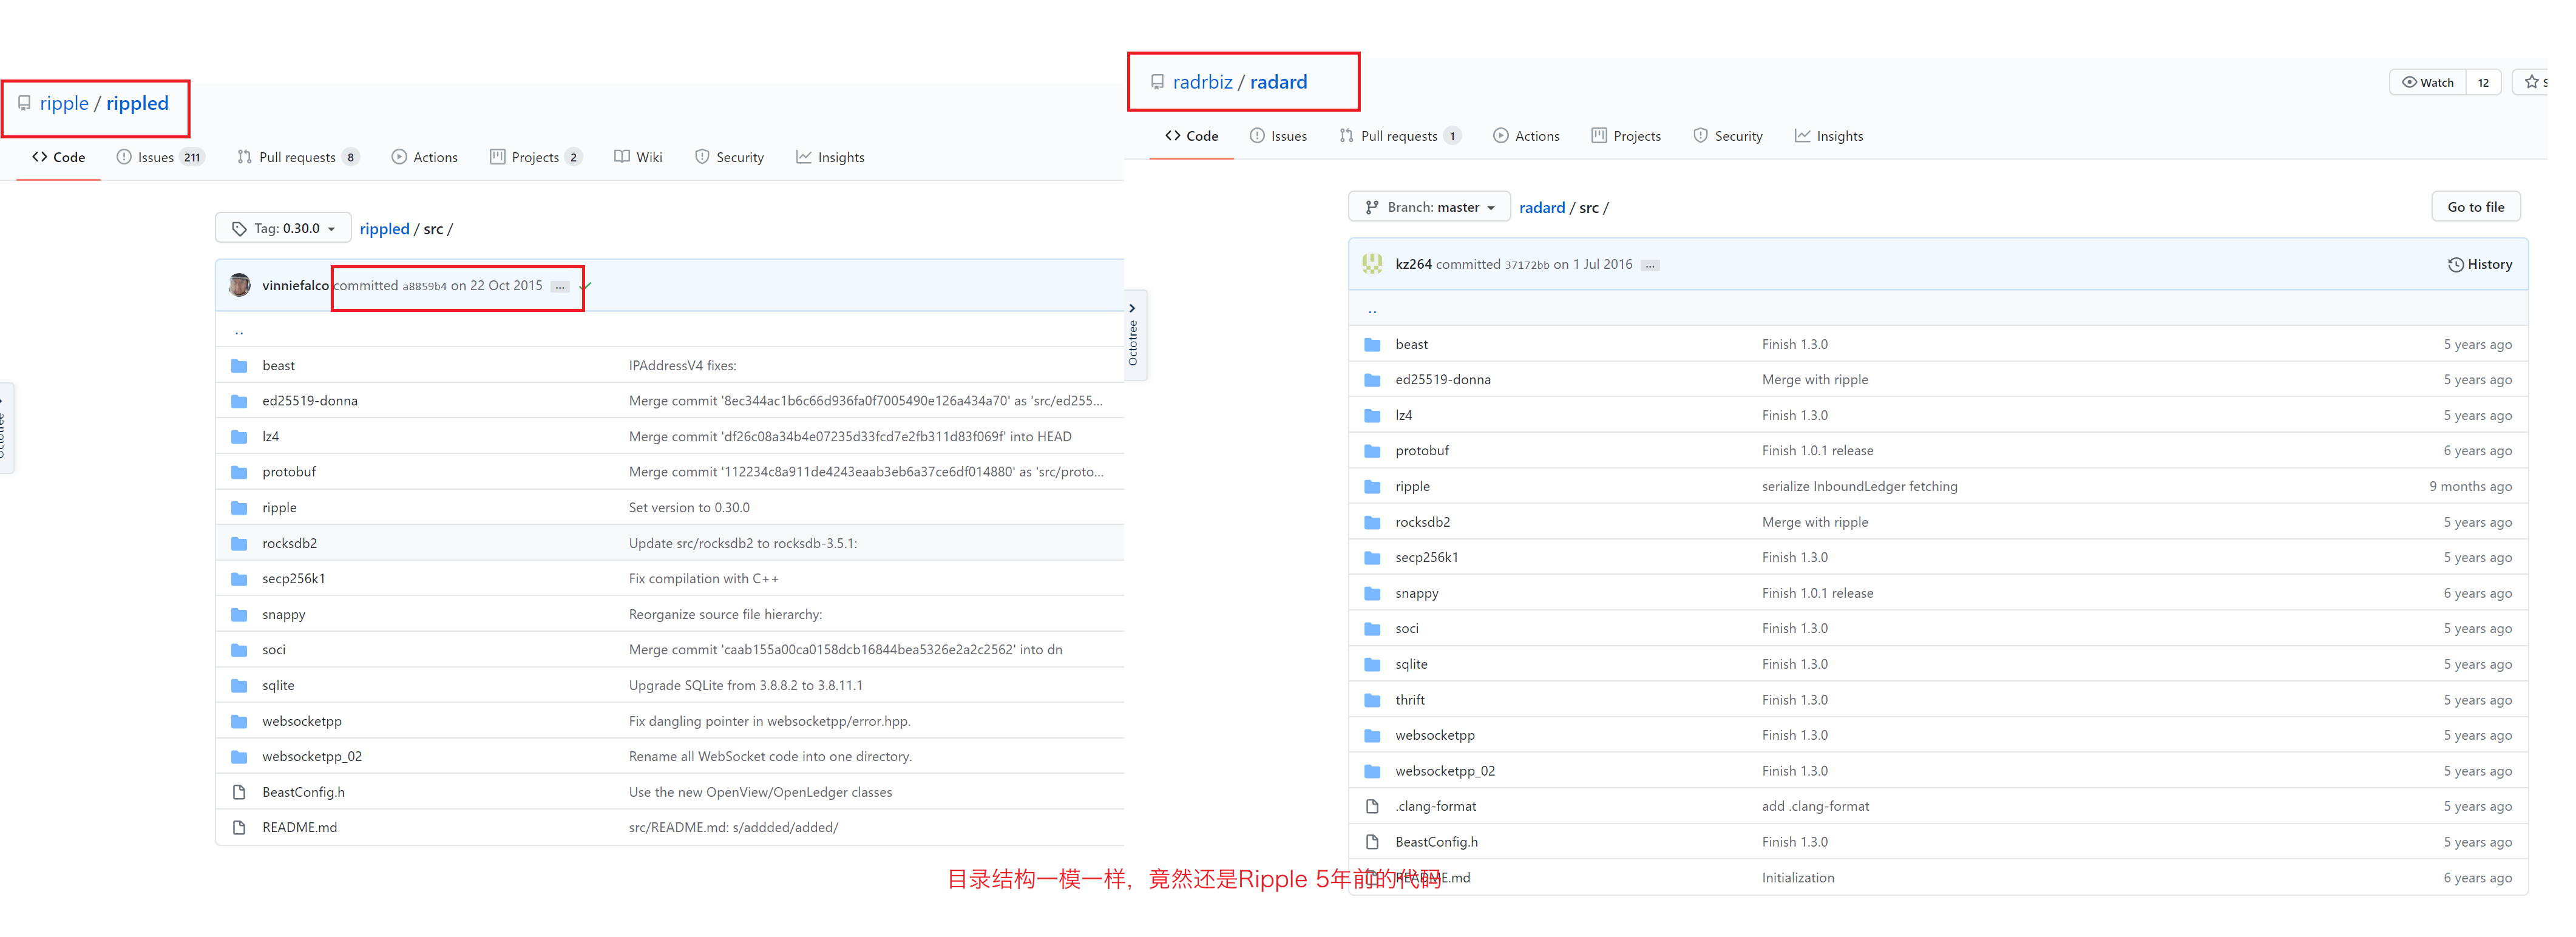This screenshot has height=937, width=2576.
Task: Open ripple folder icon in rippled list
Action: point(239,508)
